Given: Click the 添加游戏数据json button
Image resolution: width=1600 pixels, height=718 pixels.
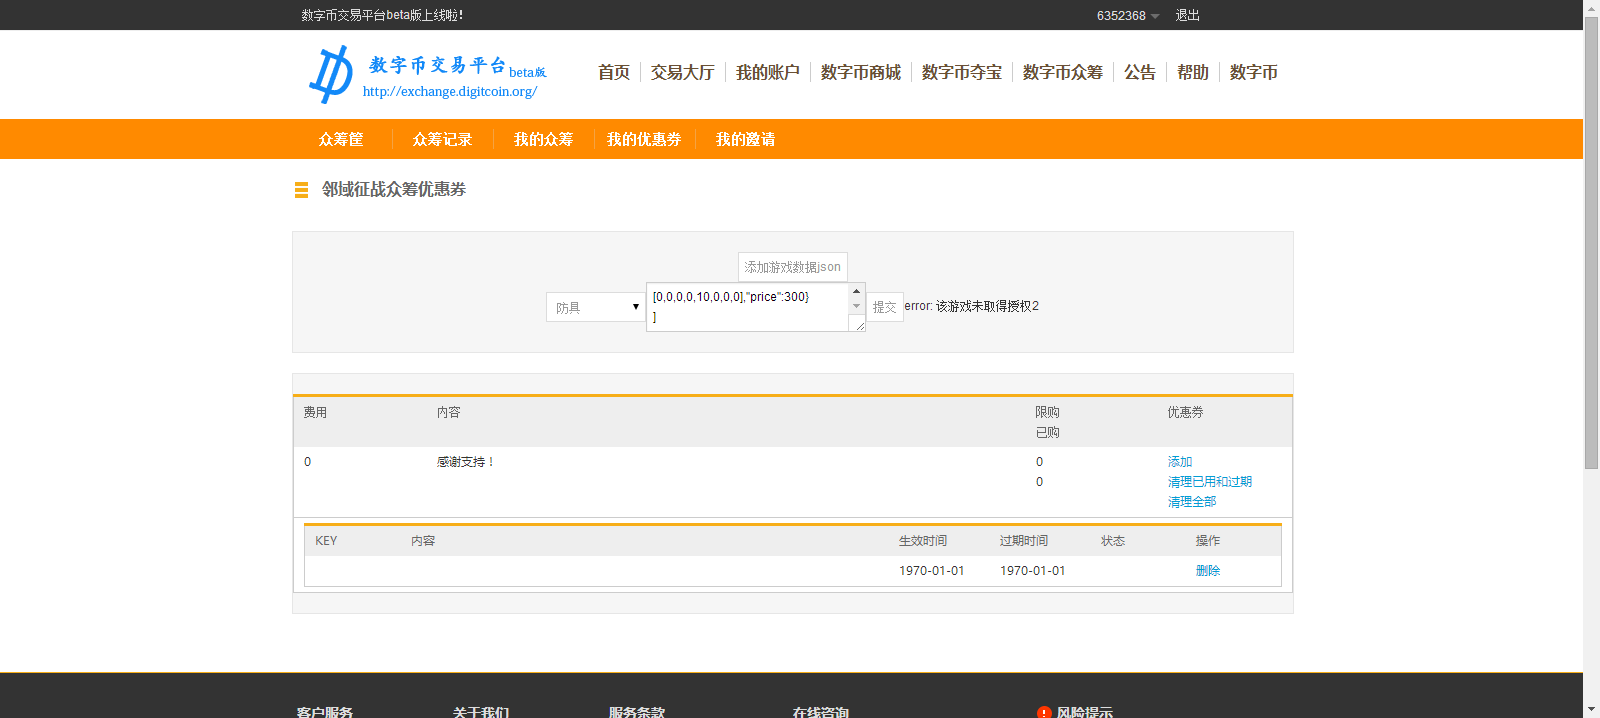Looking at the screenshot, I should [x=793, y=267].
